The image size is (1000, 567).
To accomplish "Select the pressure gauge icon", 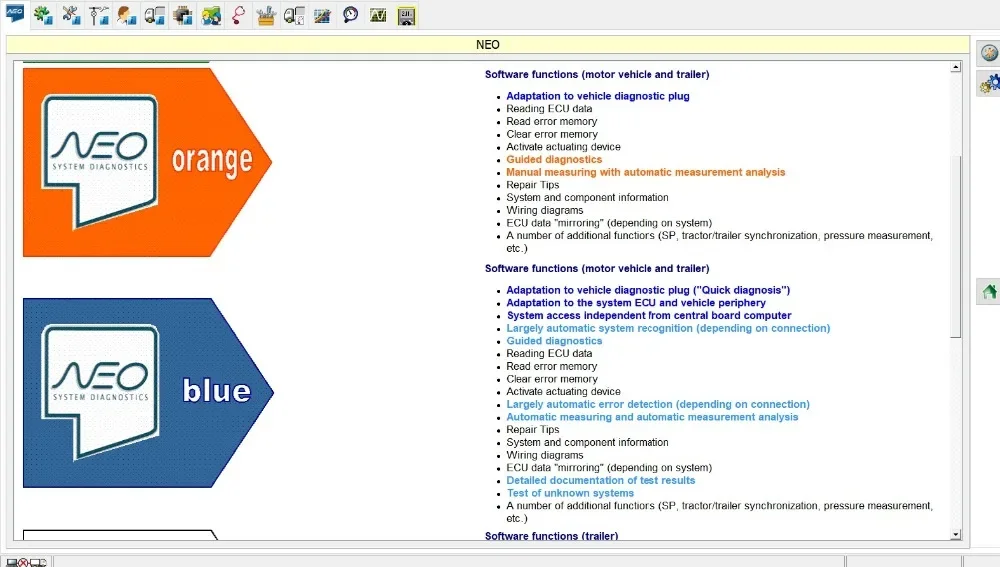I will 350,15.
